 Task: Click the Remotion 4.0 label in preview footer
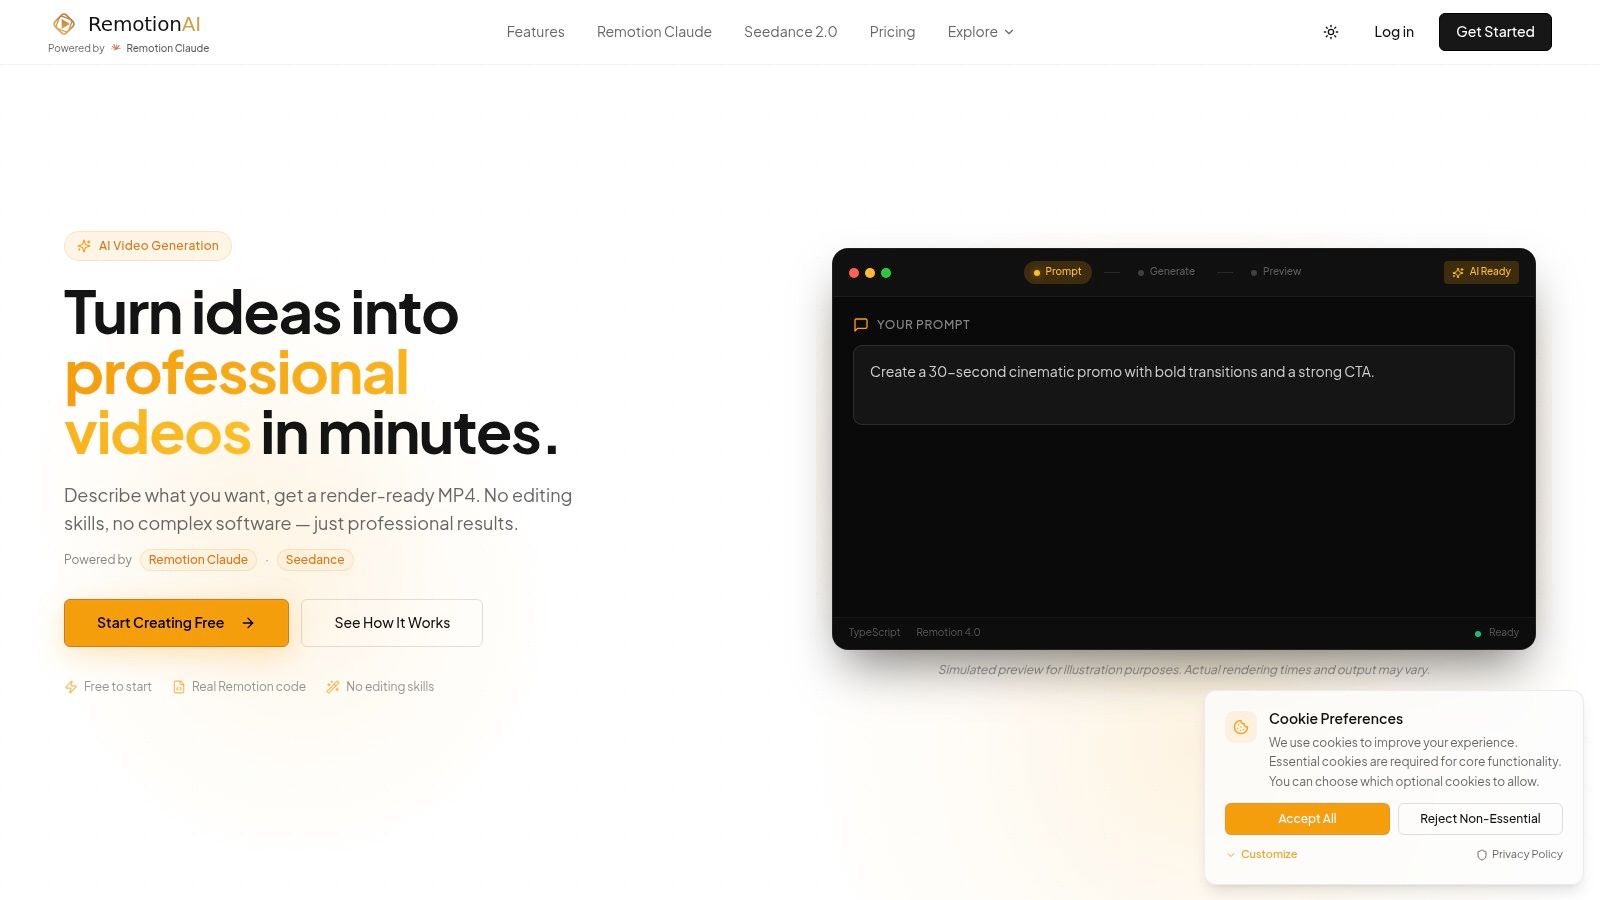pyautogui.click(x=948, y=633)
